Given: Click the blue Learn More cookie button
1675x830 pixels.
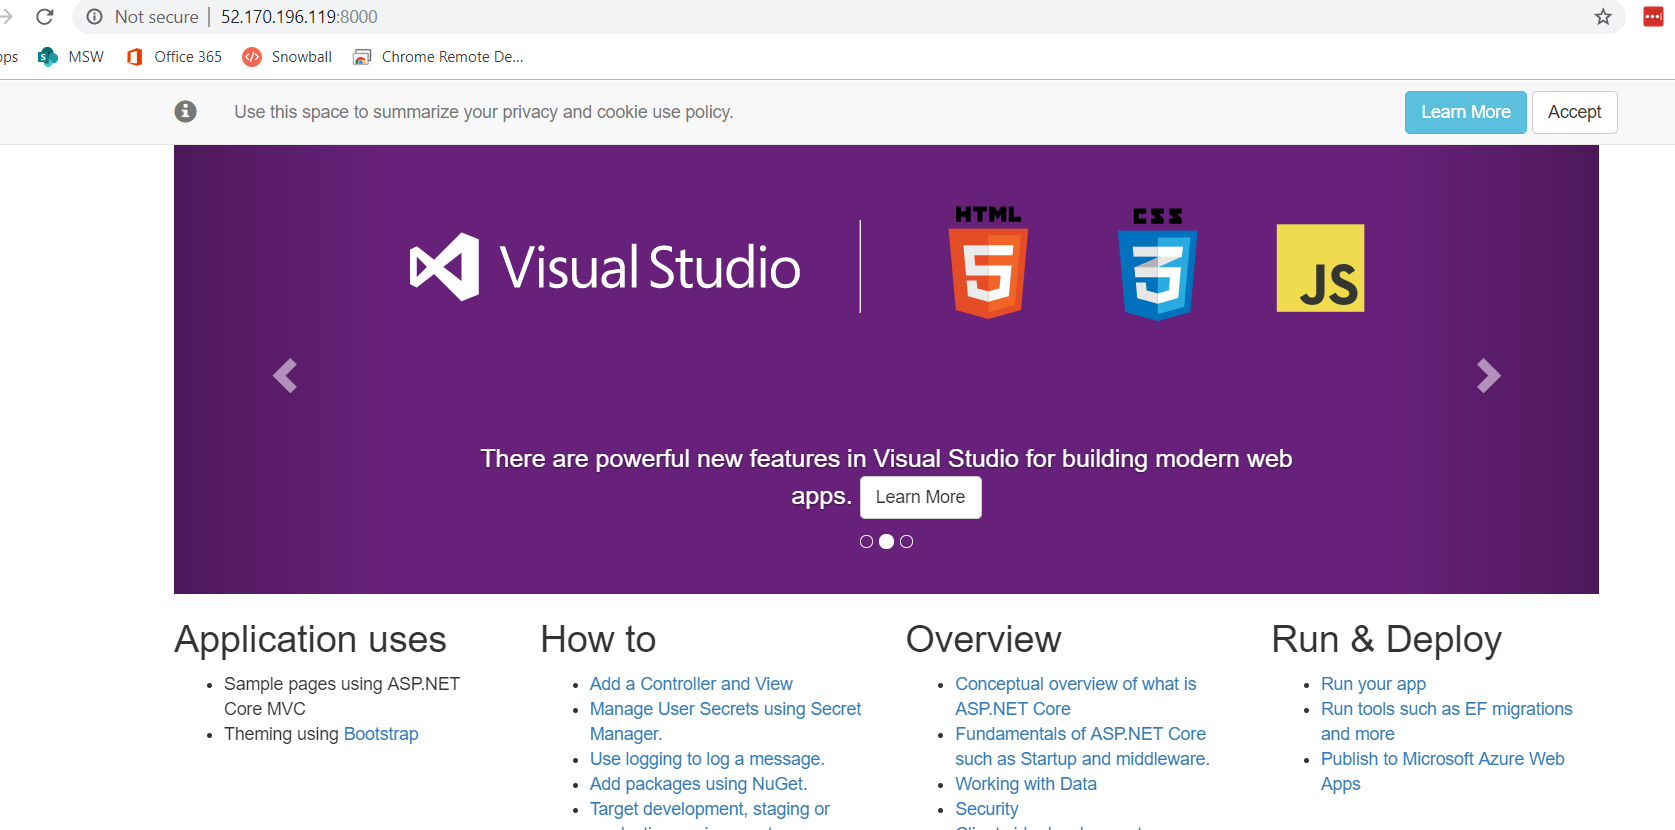Looking at the screenshot, I should (x=1465, y=112).
